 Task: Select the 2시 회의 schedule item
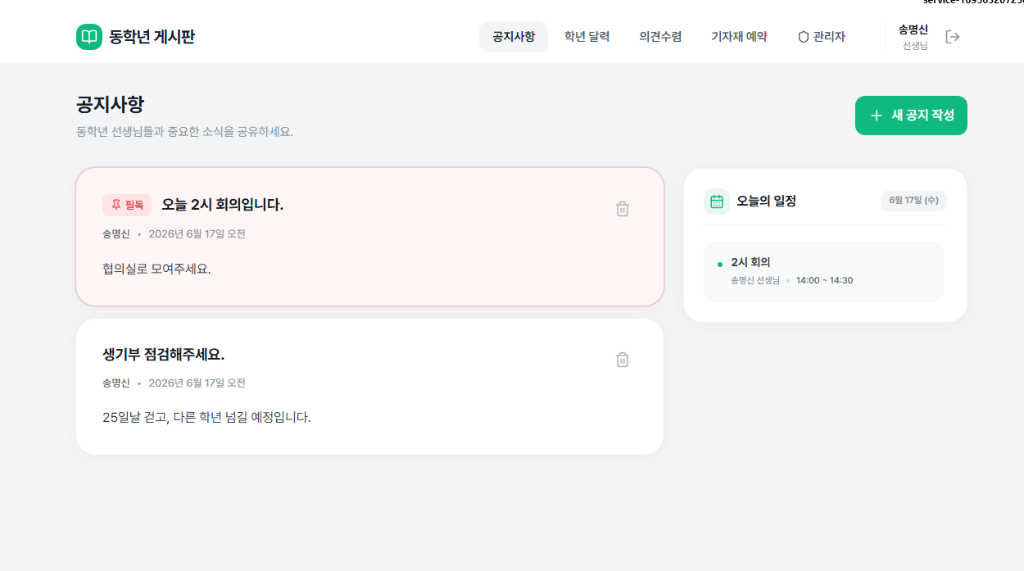click(x=824, y=271)
